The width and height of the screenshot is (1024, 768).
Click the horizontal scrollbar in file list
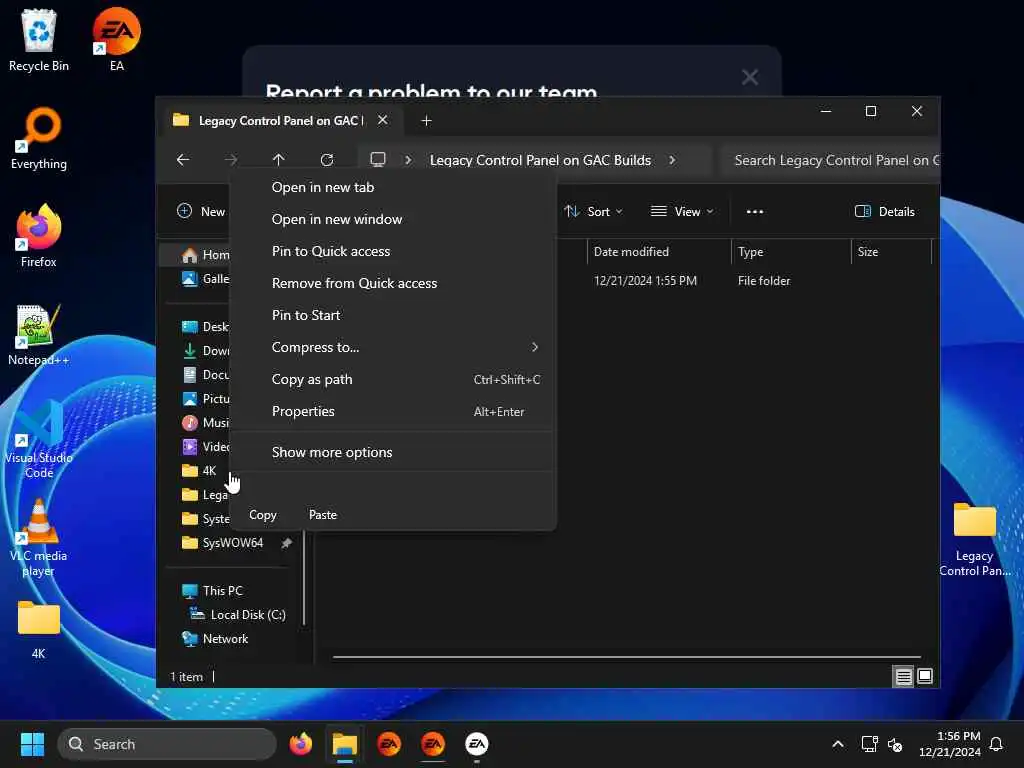click(627, 657)
